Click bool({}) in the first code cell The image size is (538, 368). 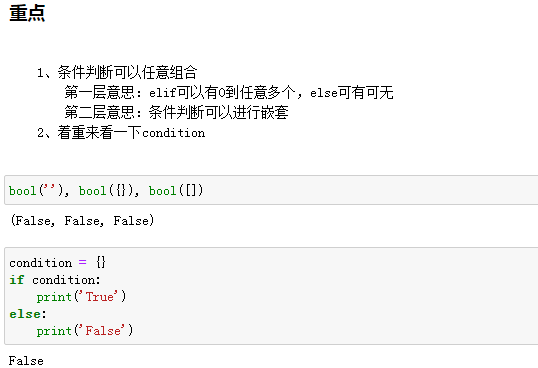pos(106,190)
